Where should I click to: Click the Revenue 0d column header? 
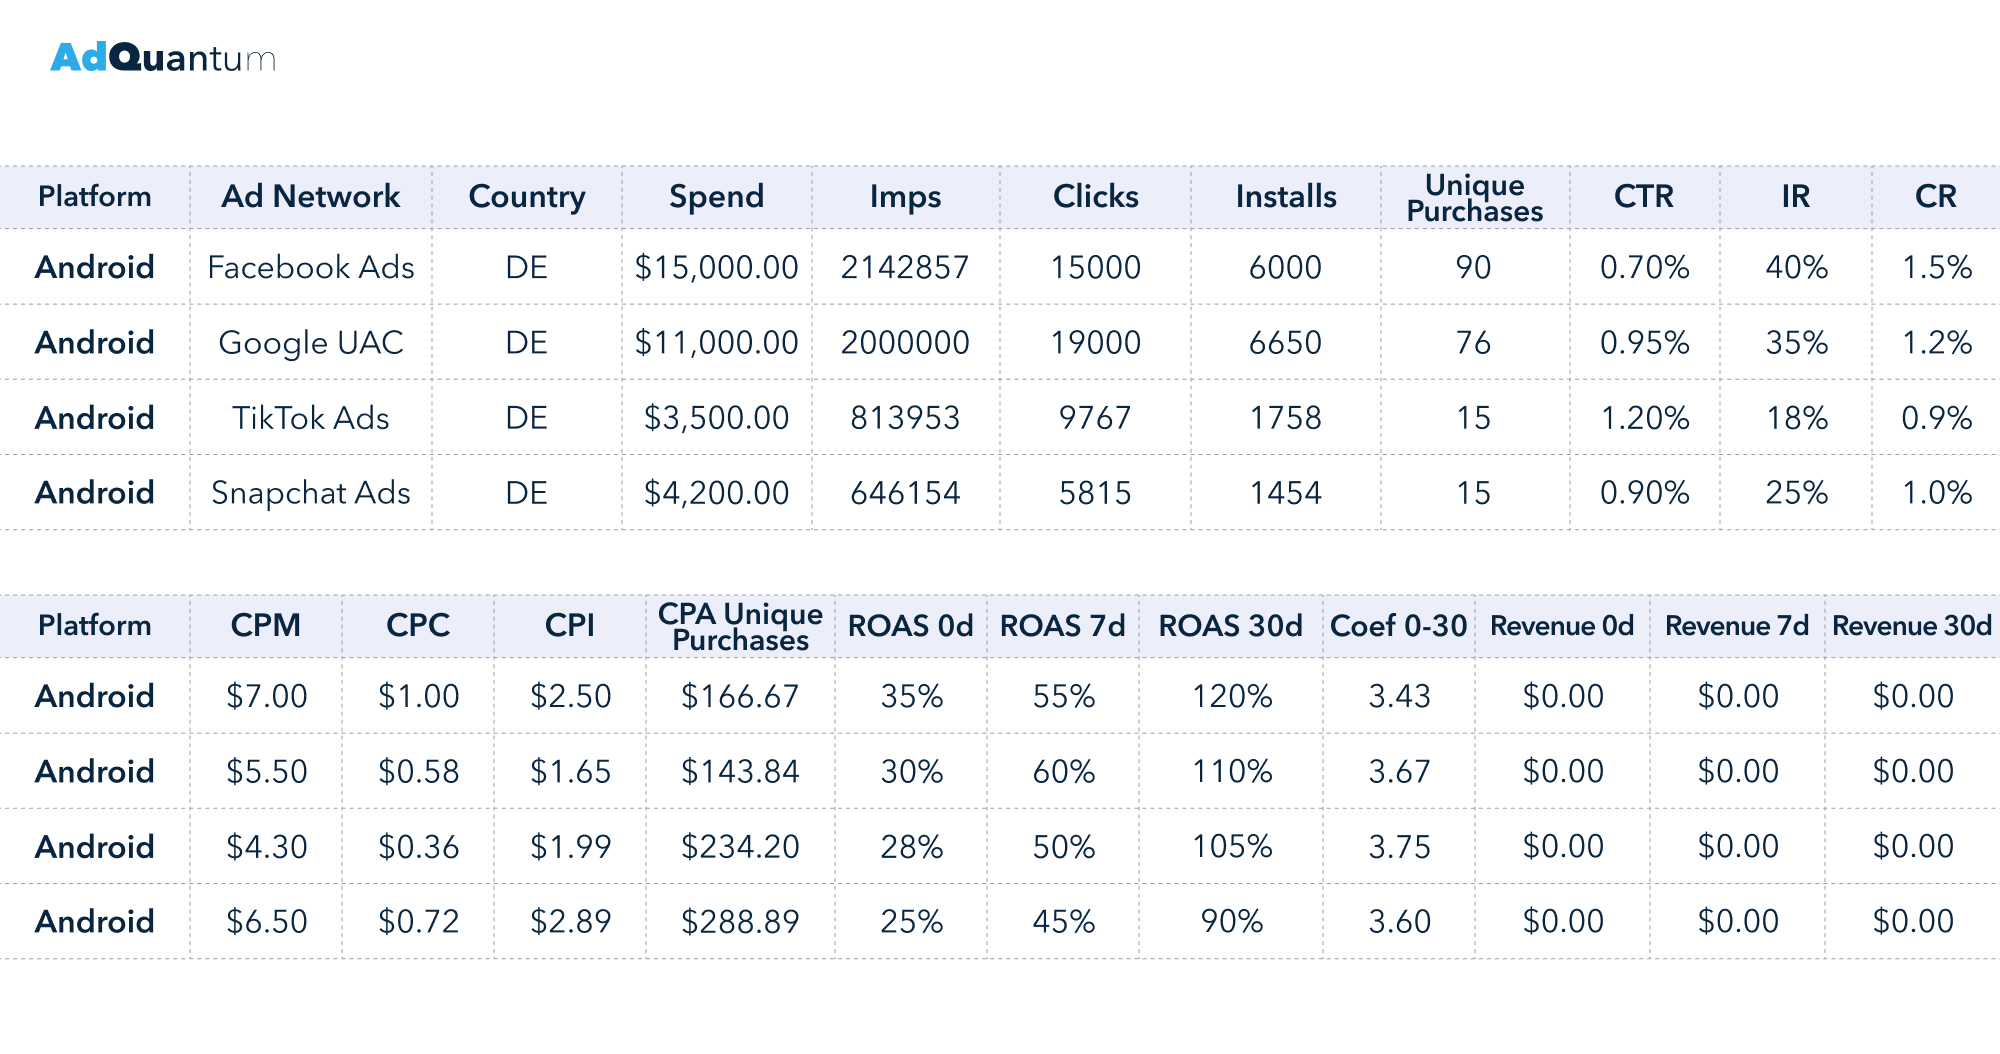1562,626
